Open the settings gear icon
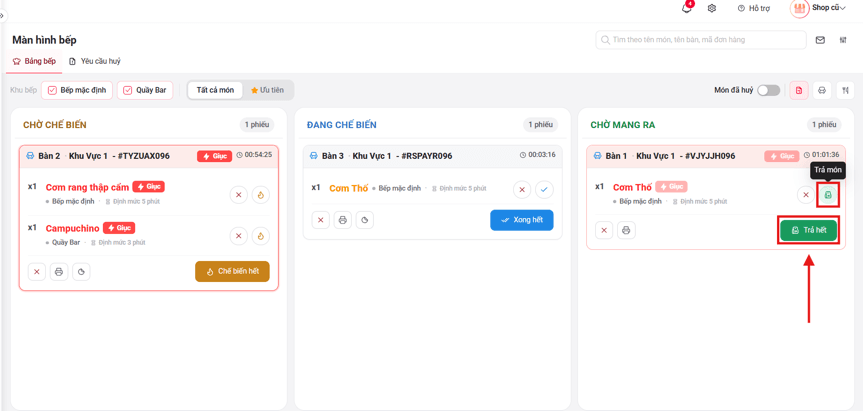This screenshot has width=863, height=411. coord(712,8)
